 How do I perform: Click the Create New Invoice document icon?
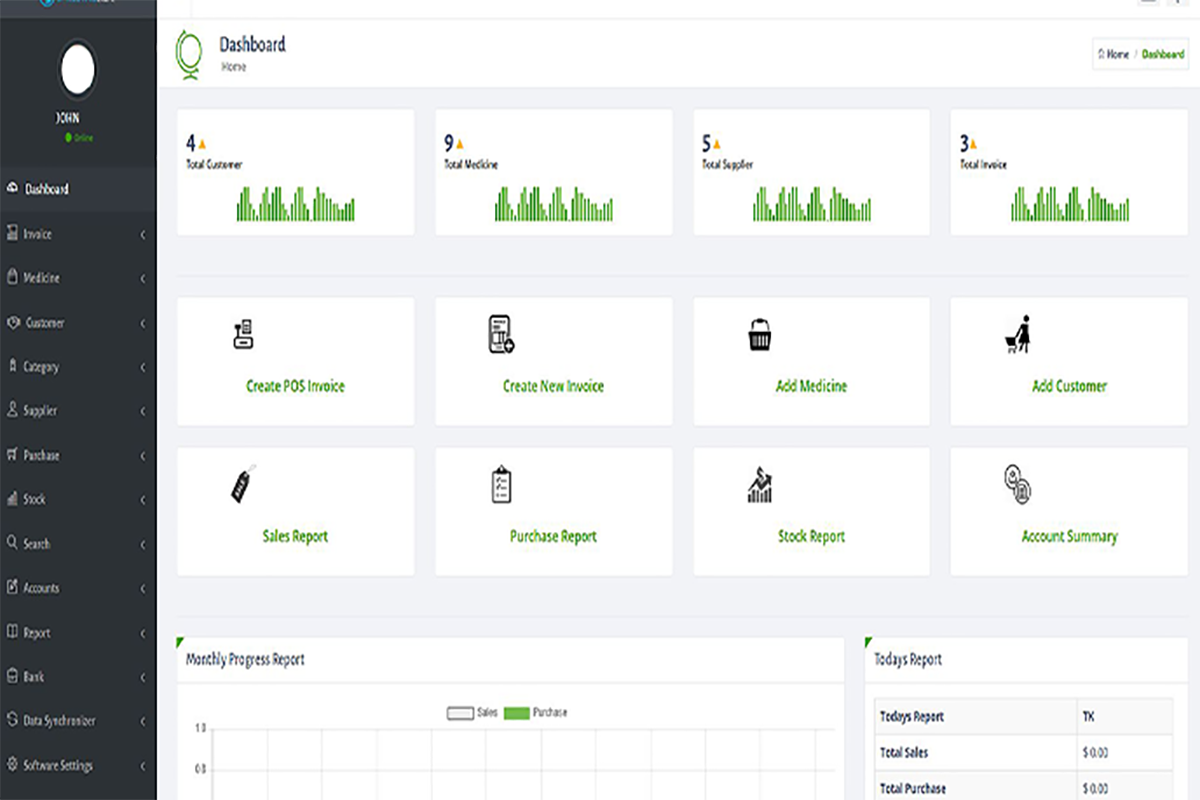(x=501, y=334)
